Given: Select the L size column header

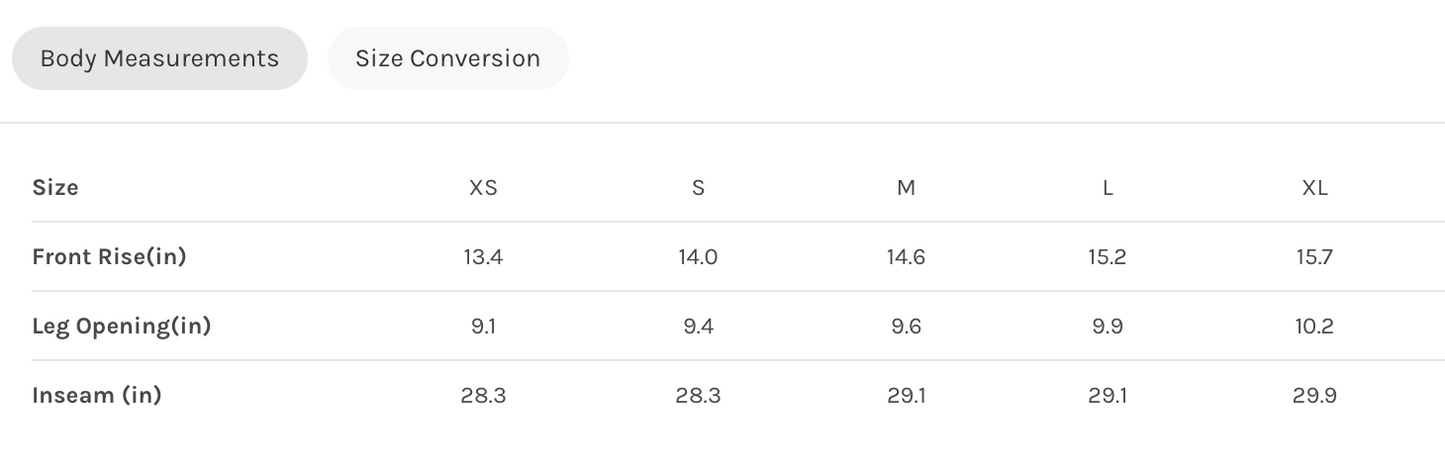Looking at the screenshot, I should [1107, 188].
